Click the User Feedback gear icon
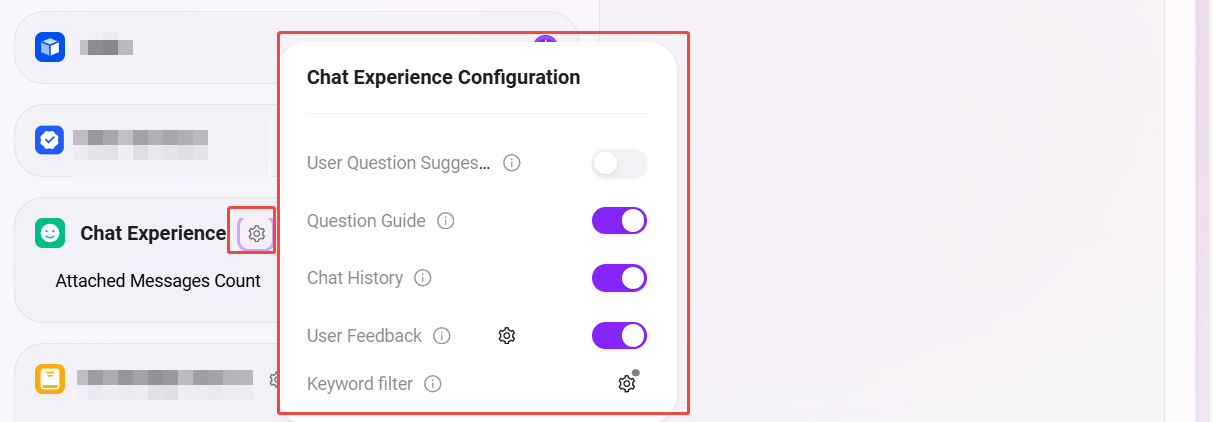 (x=507, y=336)
